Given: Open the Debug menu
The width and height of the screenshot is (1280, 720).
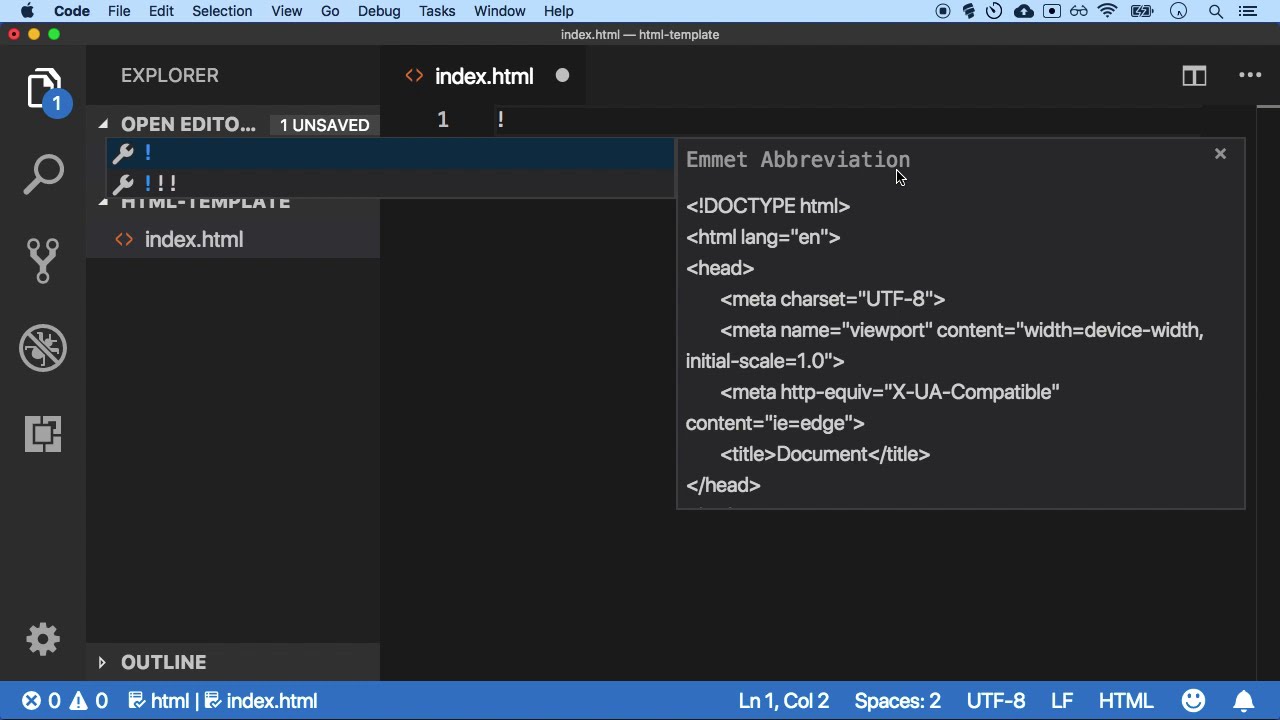Looking at the screenshot, I should click(379, 11).
